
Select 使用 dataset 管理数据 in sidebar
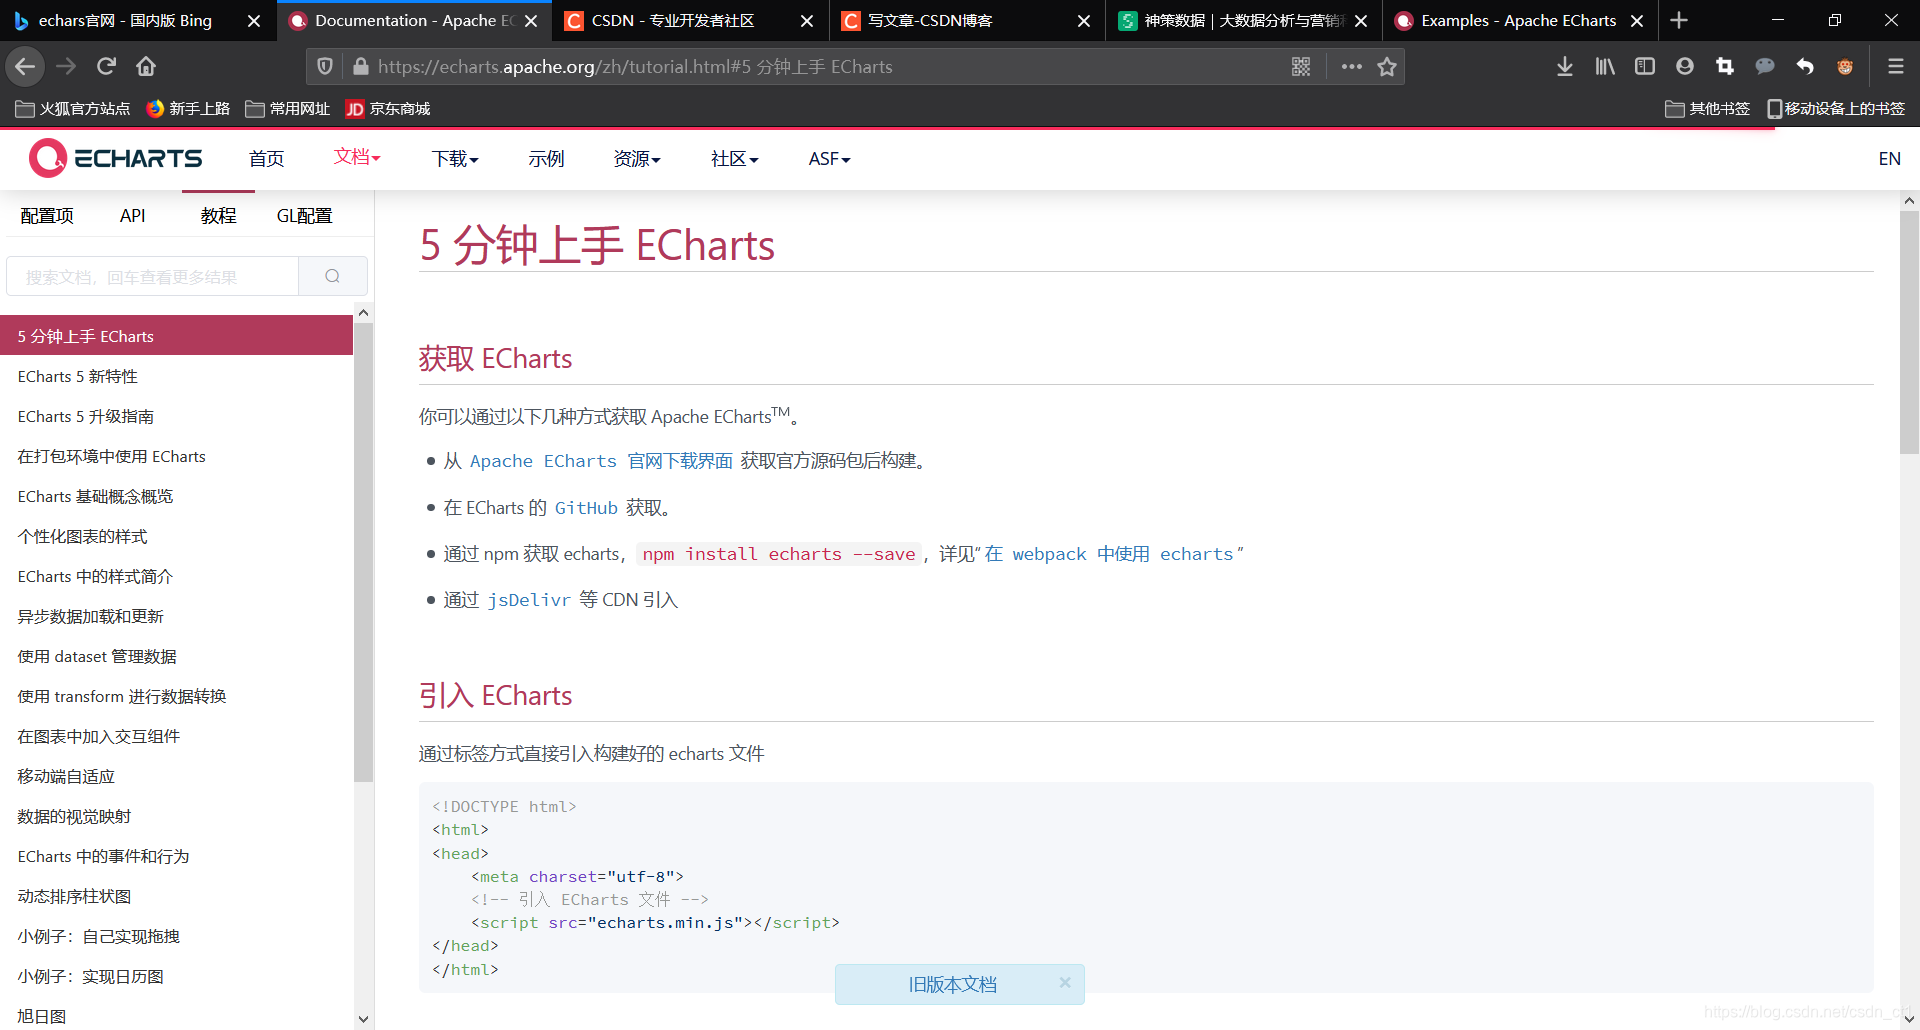(176, 656)
